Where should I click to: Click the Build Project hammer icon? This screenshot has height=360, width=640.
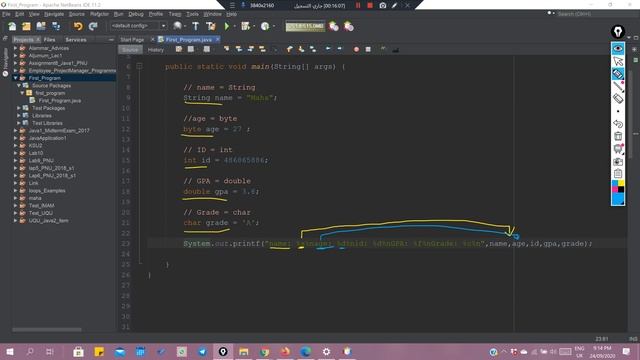[196, 27]
